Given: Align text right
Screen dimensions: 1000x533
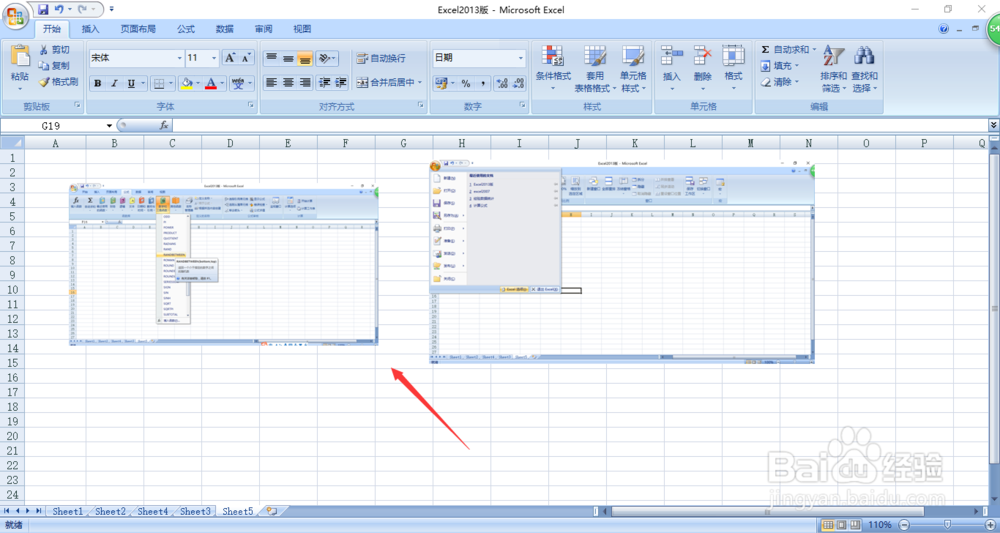Looking at the screenshot, I should coord(305,82).
